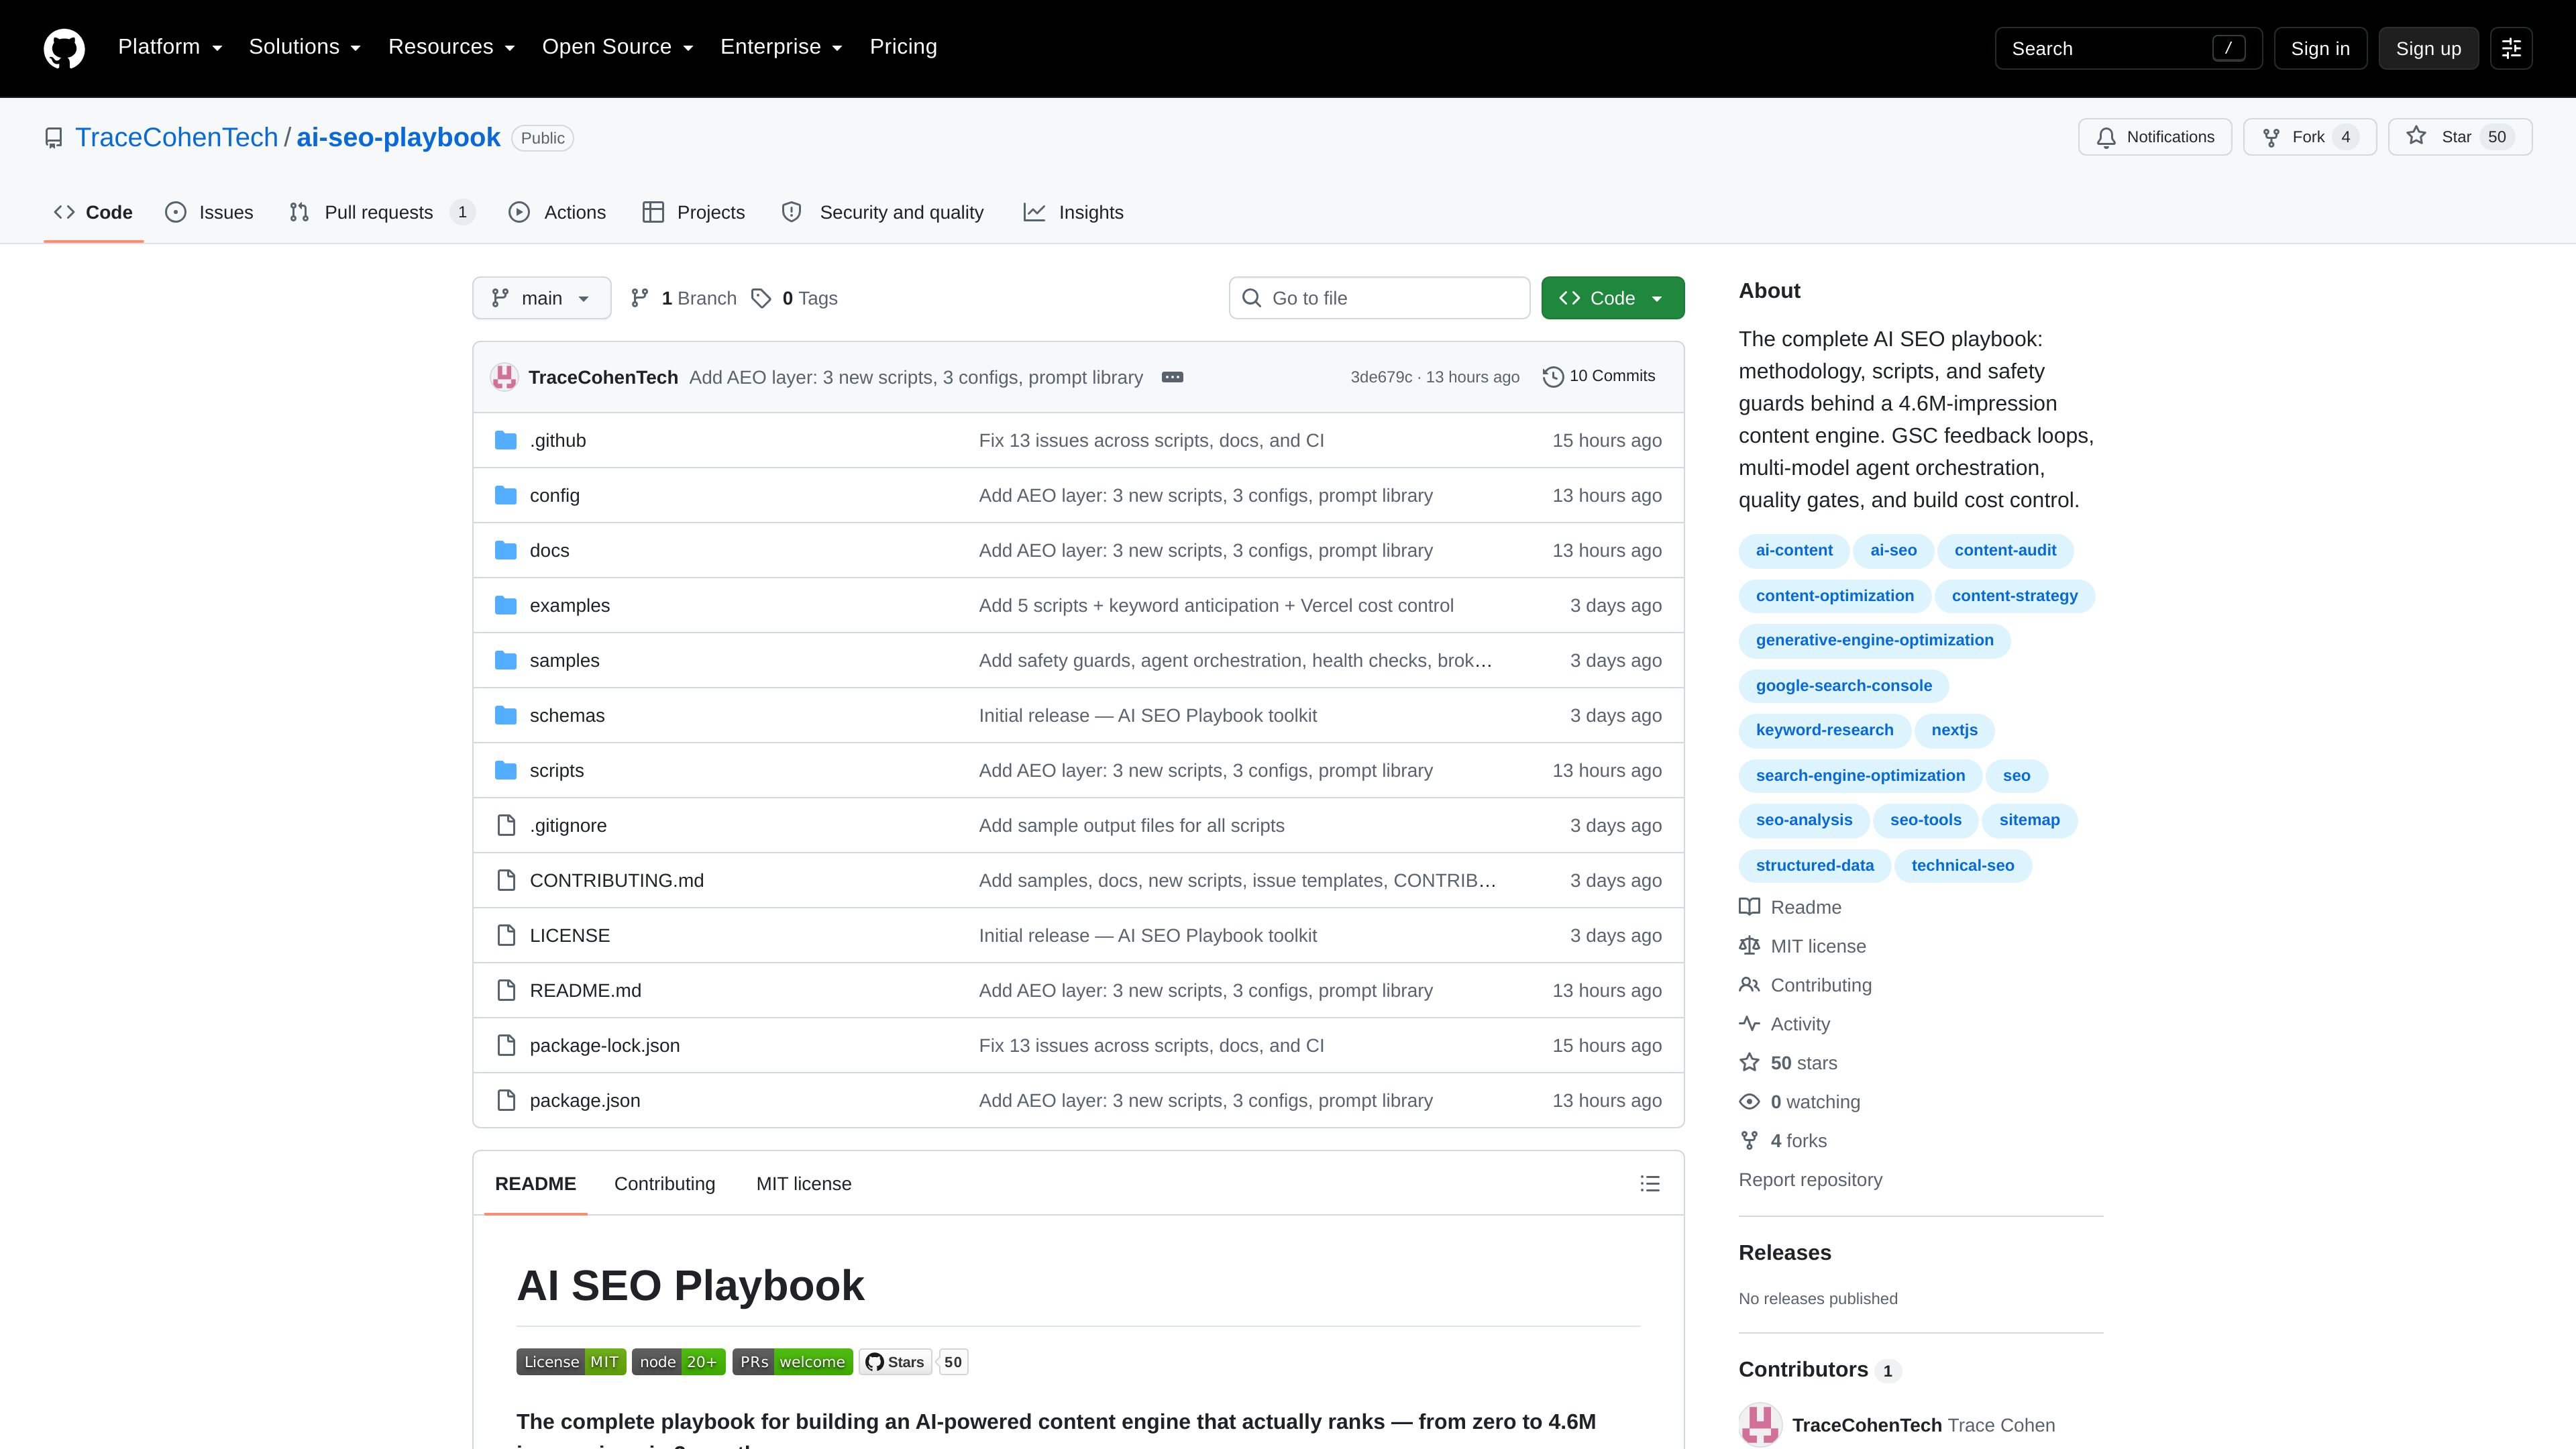Focus the header Search field
2576x1449 pixels.
point(2128,48)
